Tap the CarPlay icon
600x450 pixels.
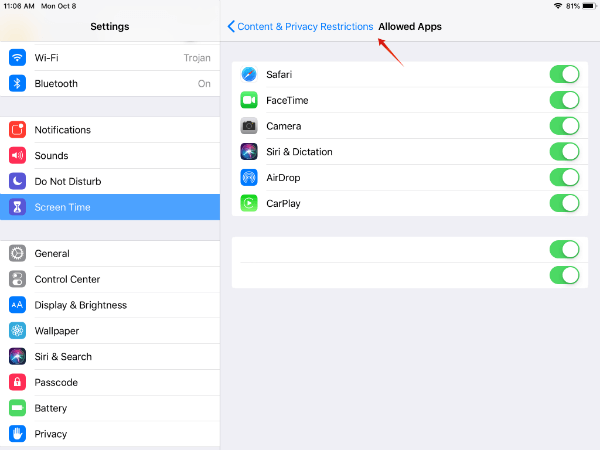click(x=249, y=203)
